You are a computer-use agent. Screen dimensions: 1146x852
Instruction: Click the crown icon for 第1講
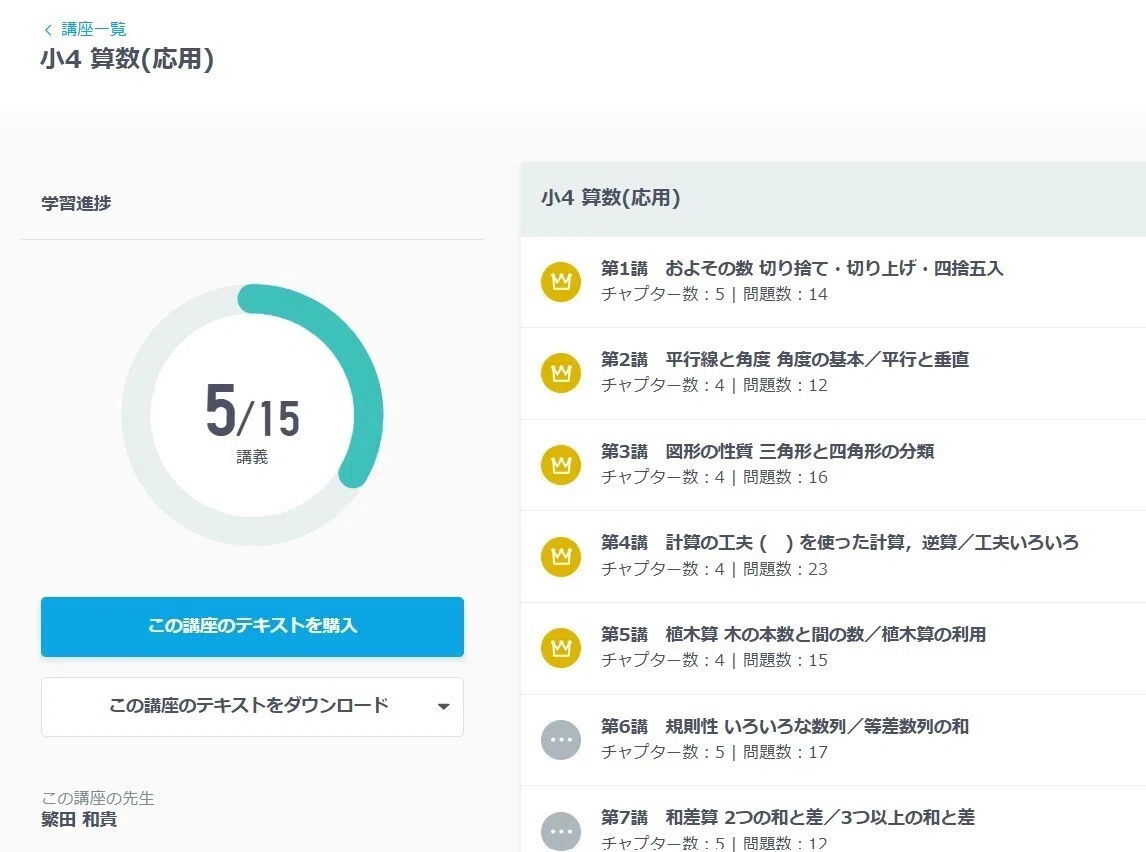561,281
